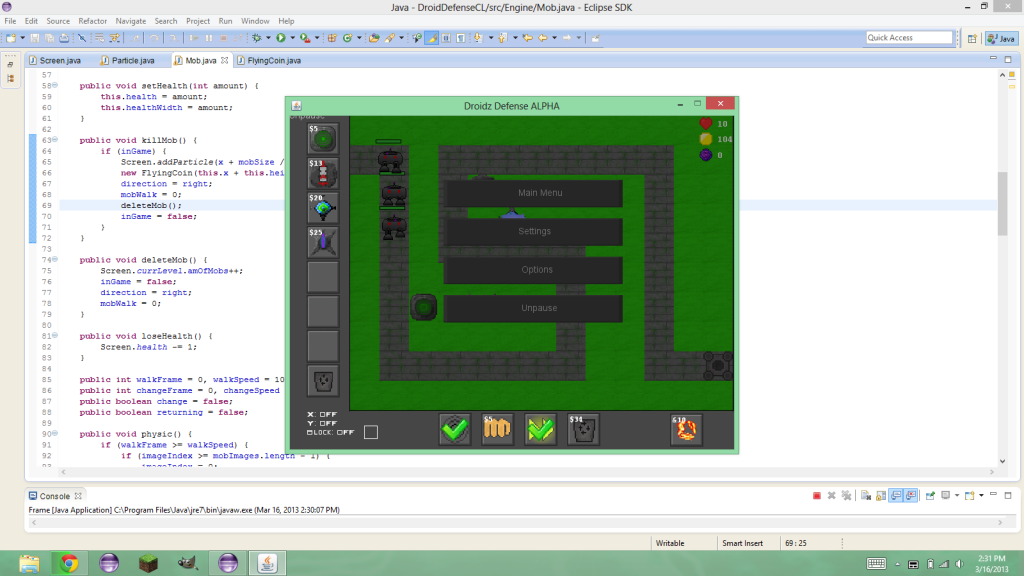Navigate back with the yellow arrow
The image size is (1024, 576).
pyautogui.click(x=543, y=38)
